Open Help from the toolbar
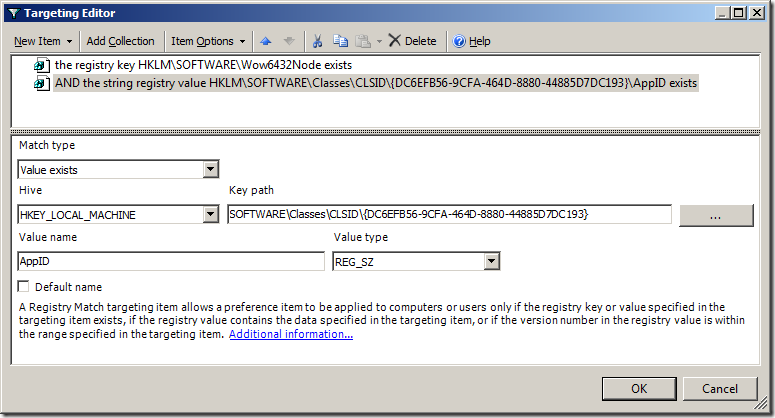 click(x=471, y=41)
